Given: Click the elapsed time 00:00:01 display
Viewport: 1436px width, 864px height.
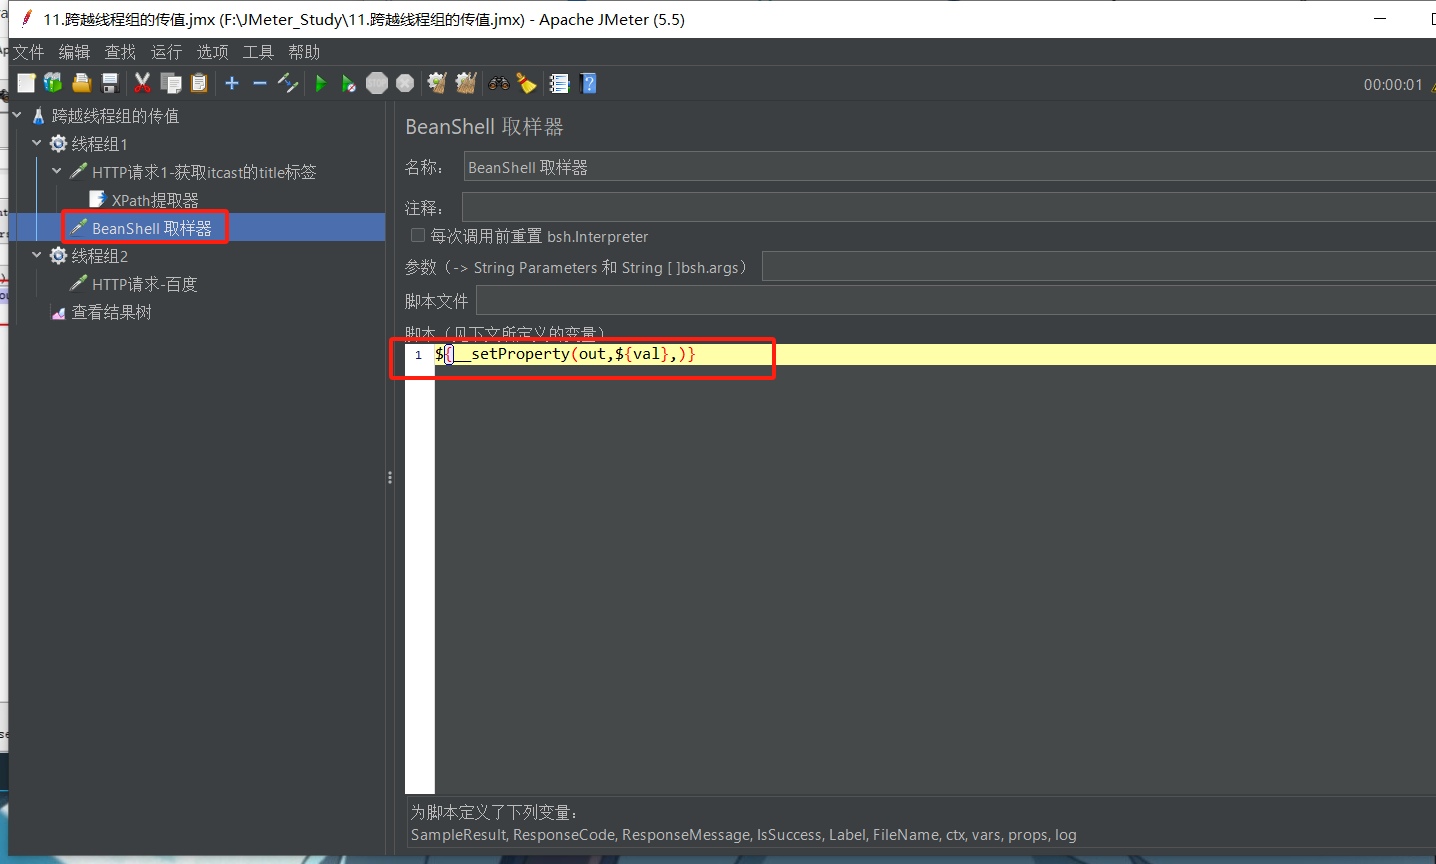Looking at the screenshot, I should tap(1392, 85).
